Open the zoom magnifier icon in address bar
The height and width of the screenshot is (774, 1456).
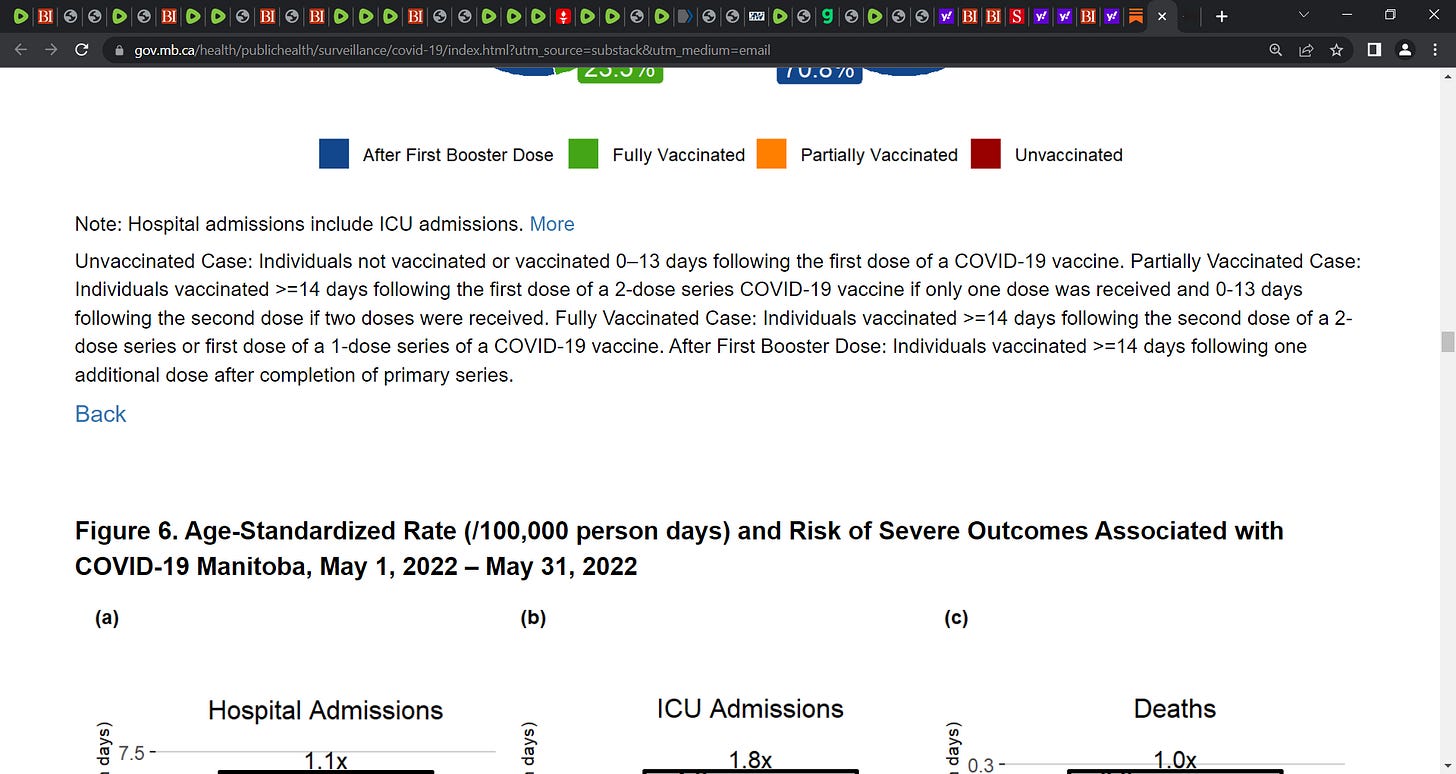1275,49
